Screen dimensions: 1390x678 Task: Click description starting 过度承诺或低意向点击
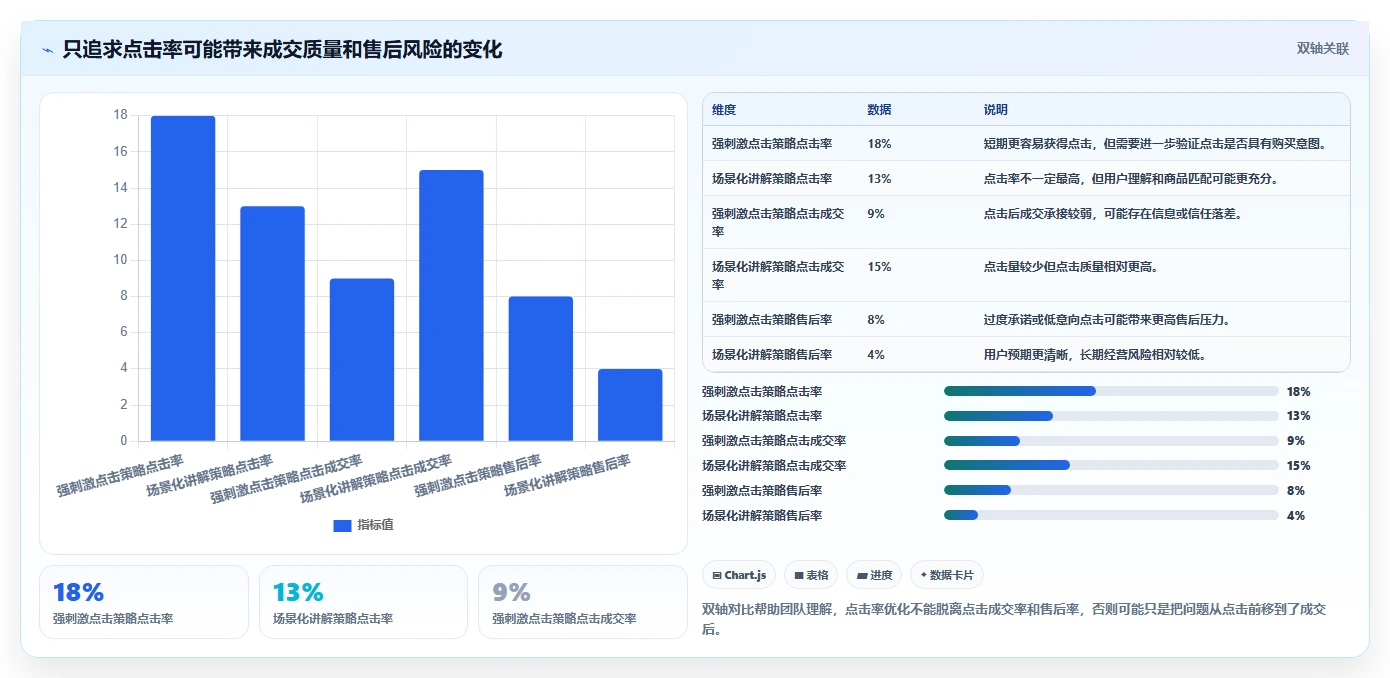tap(1107, 320)
